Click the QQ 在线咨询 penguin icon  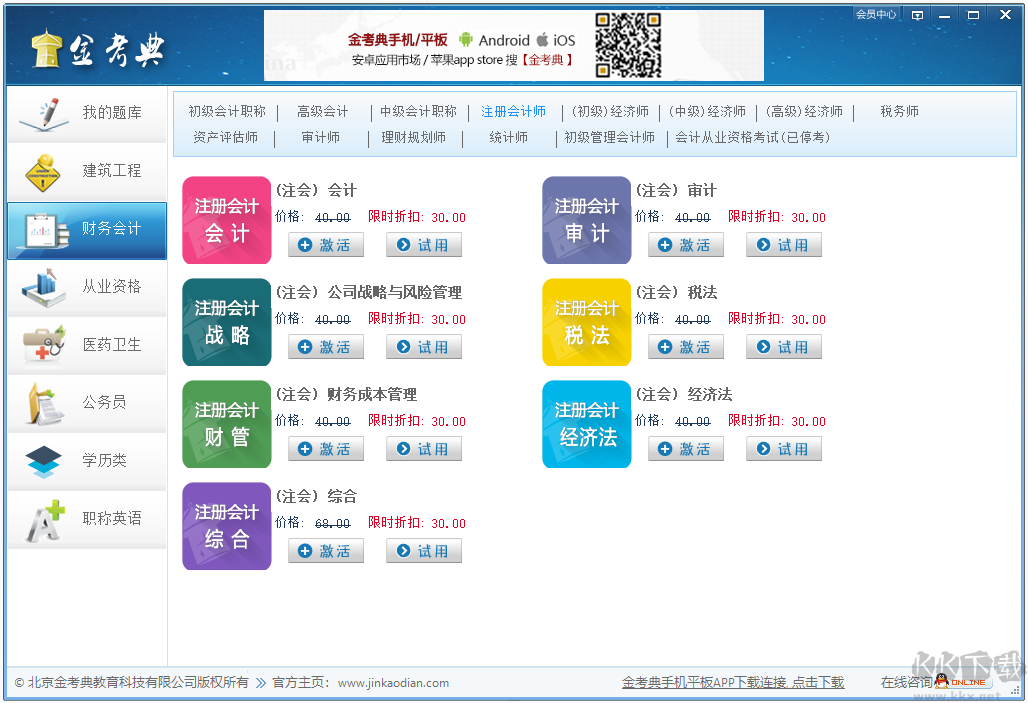941,682
